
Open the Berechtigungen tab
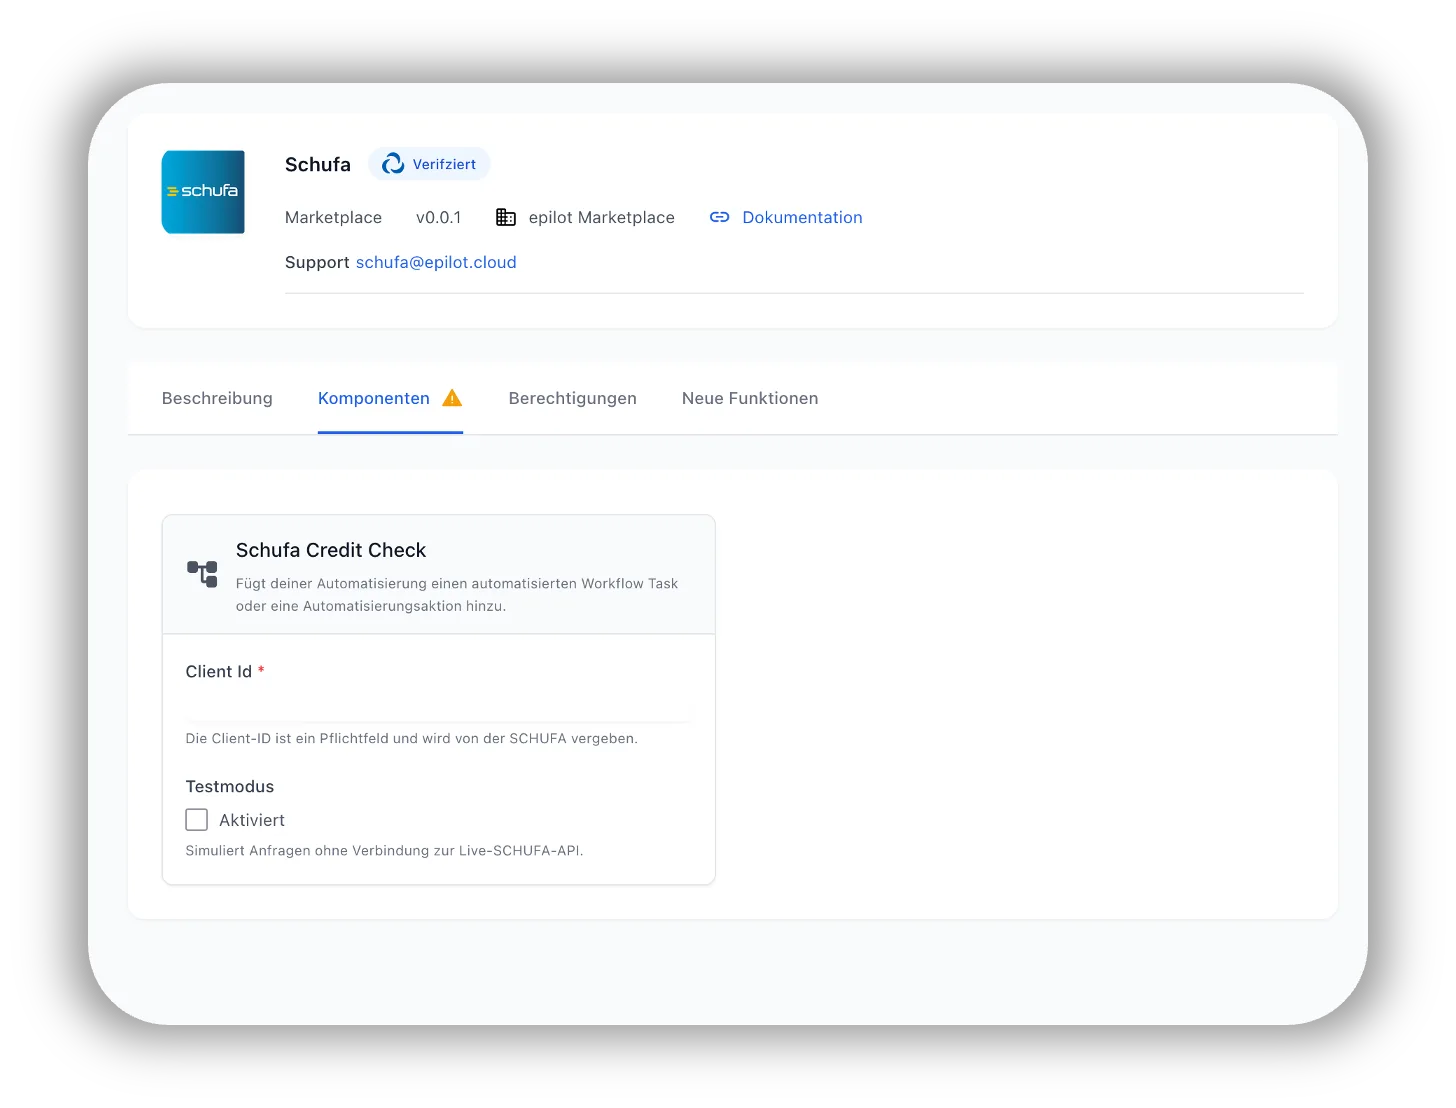click(573, 399)
